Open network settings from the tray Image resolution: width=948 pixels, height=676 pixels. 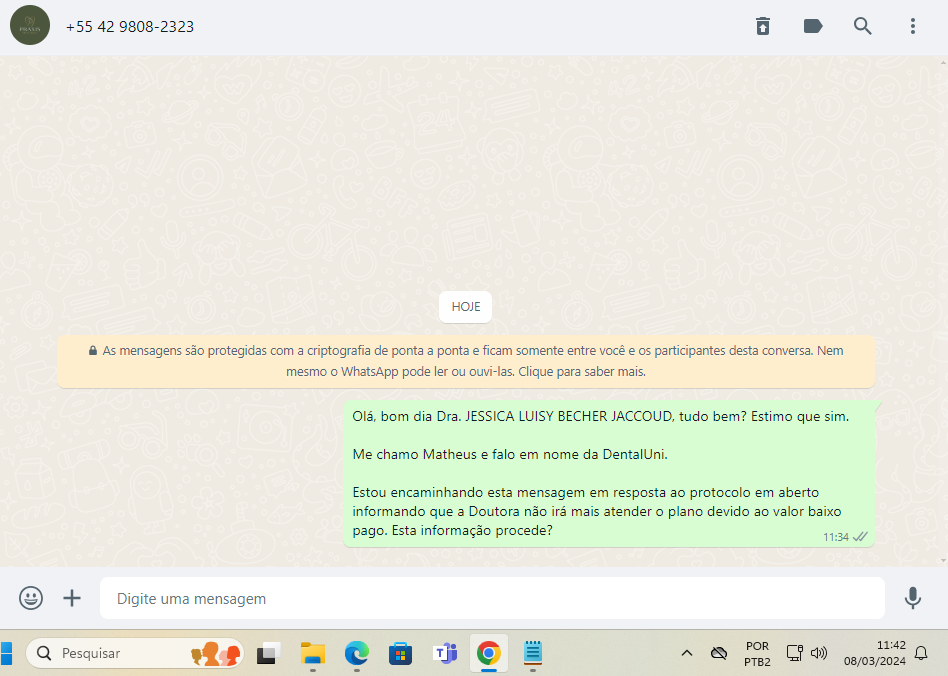tap(794, 653)
